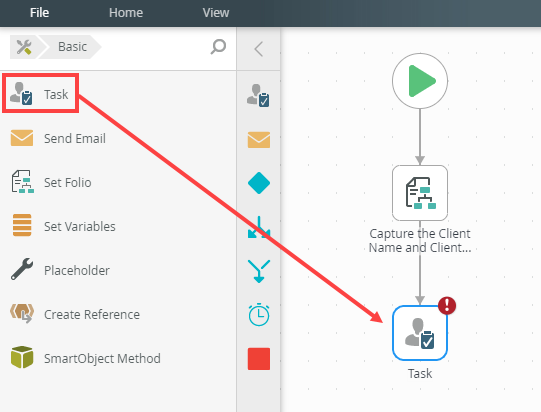Open the File menu
Screen dimensions: 541x412
click(39, 13)
